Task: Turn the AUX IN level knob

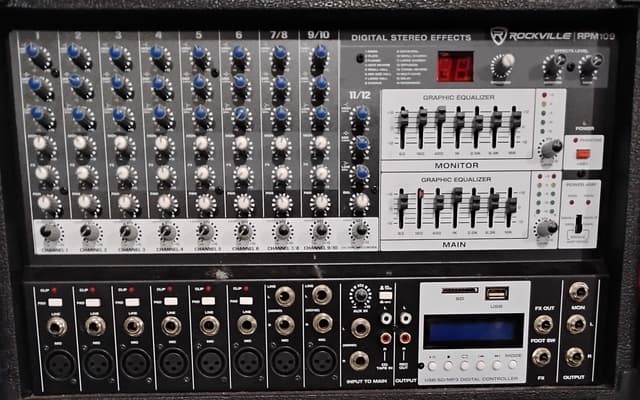Action: point(360,295)
